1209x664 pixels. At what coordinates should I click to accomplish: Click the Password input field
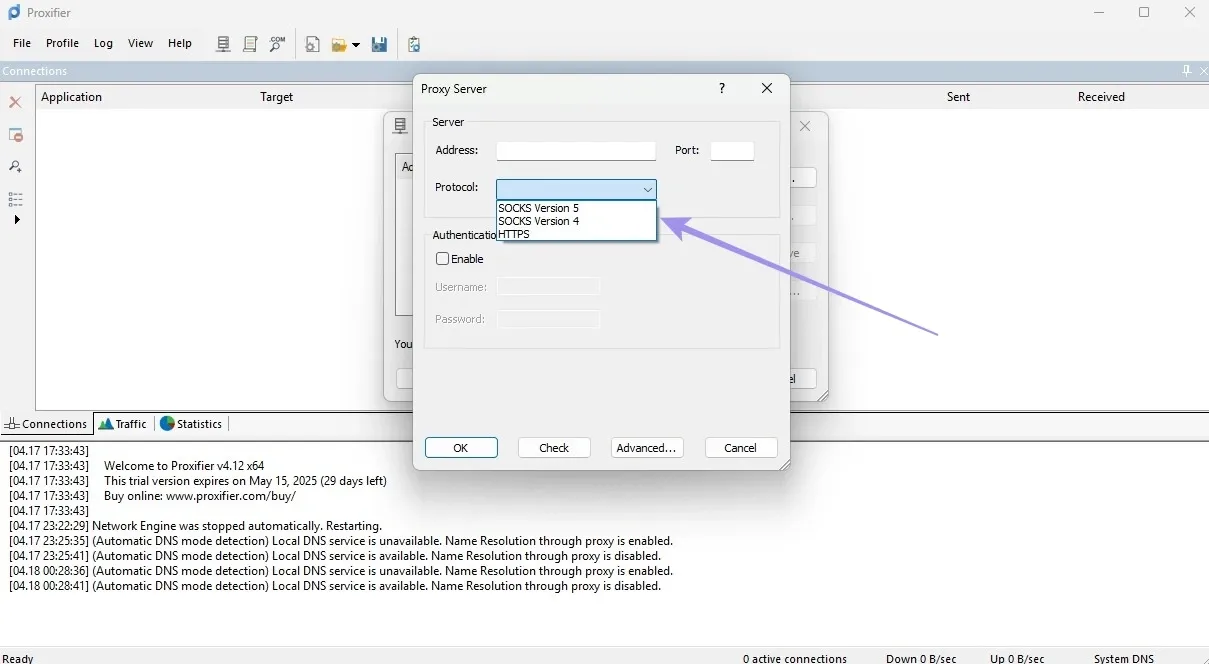548,319
